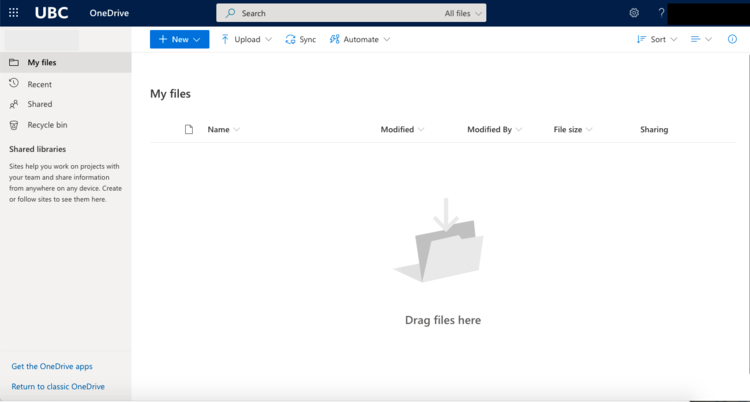Click the search magnifier icon
This screenshot has width=750, height=402.
tap(230, 13)
